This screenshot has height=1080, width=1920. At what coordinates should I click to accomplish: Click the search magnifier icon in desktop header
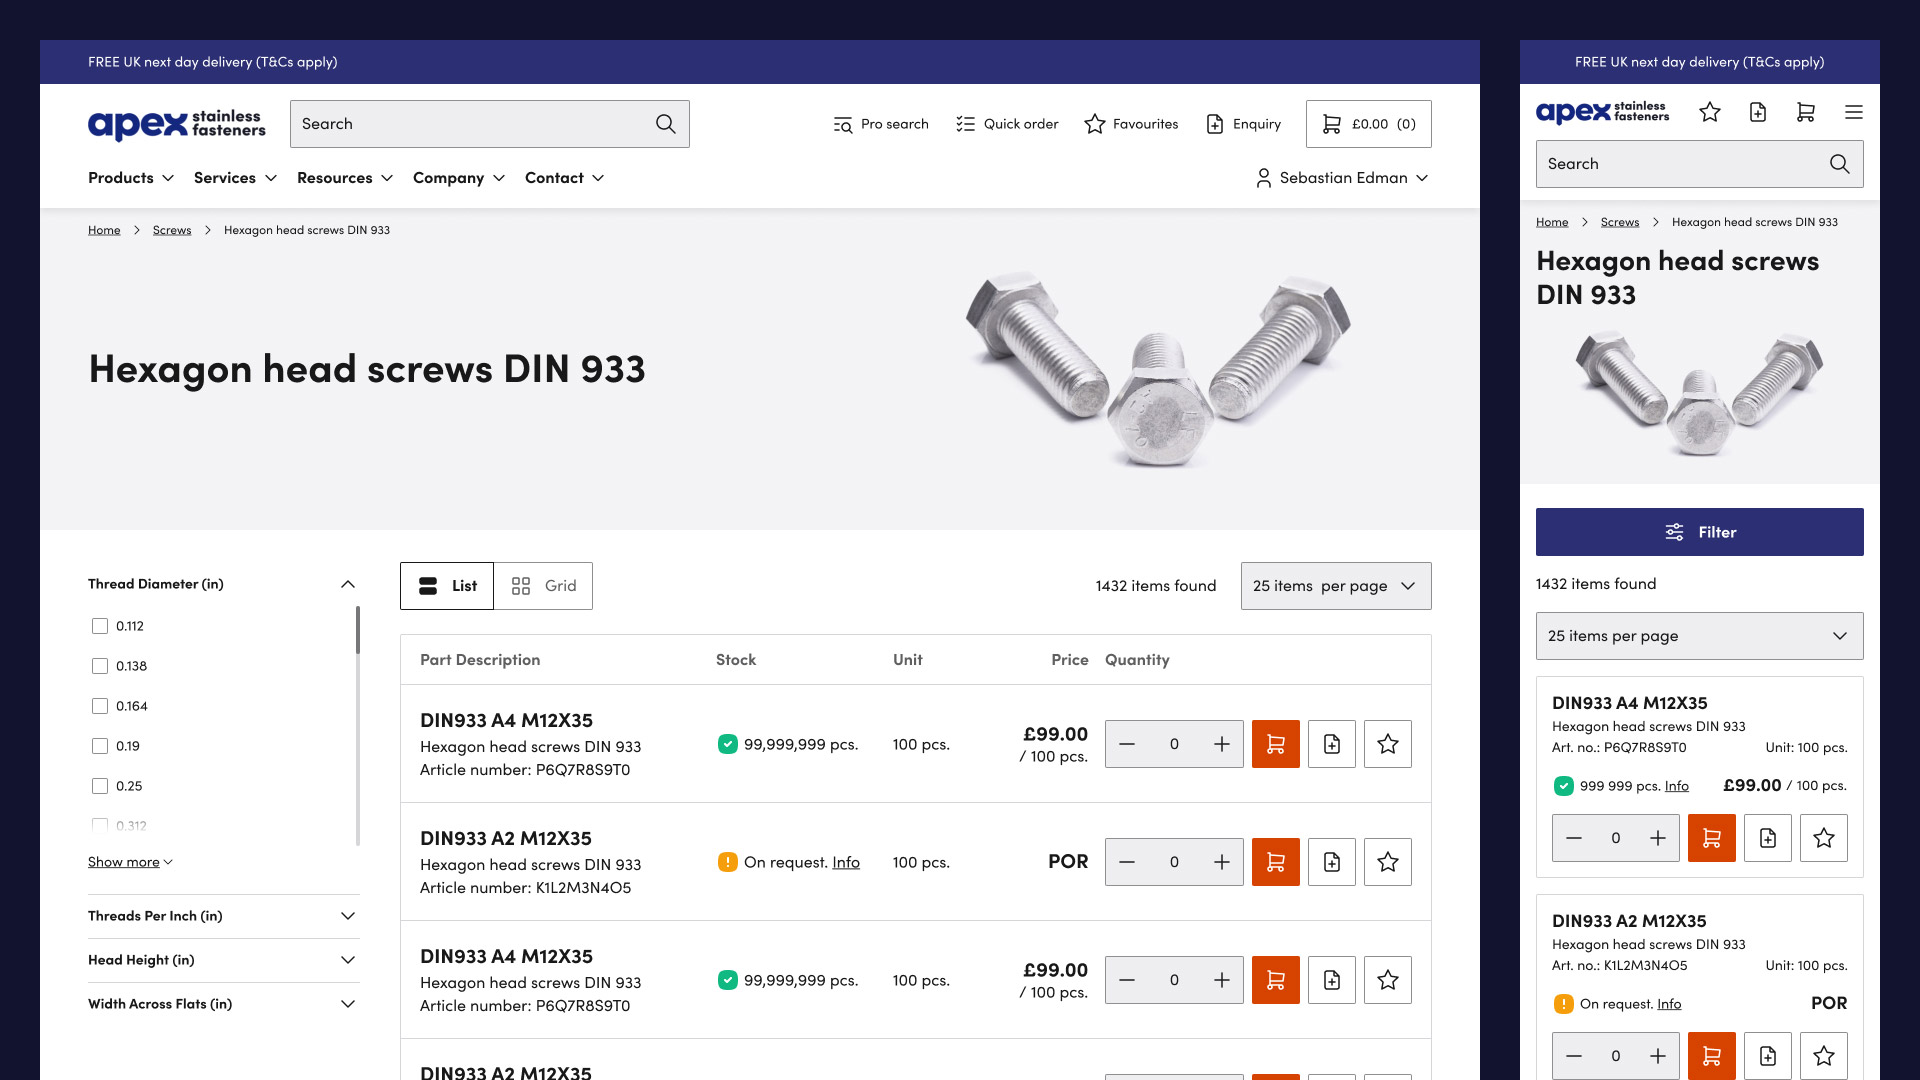pos(665,124)
